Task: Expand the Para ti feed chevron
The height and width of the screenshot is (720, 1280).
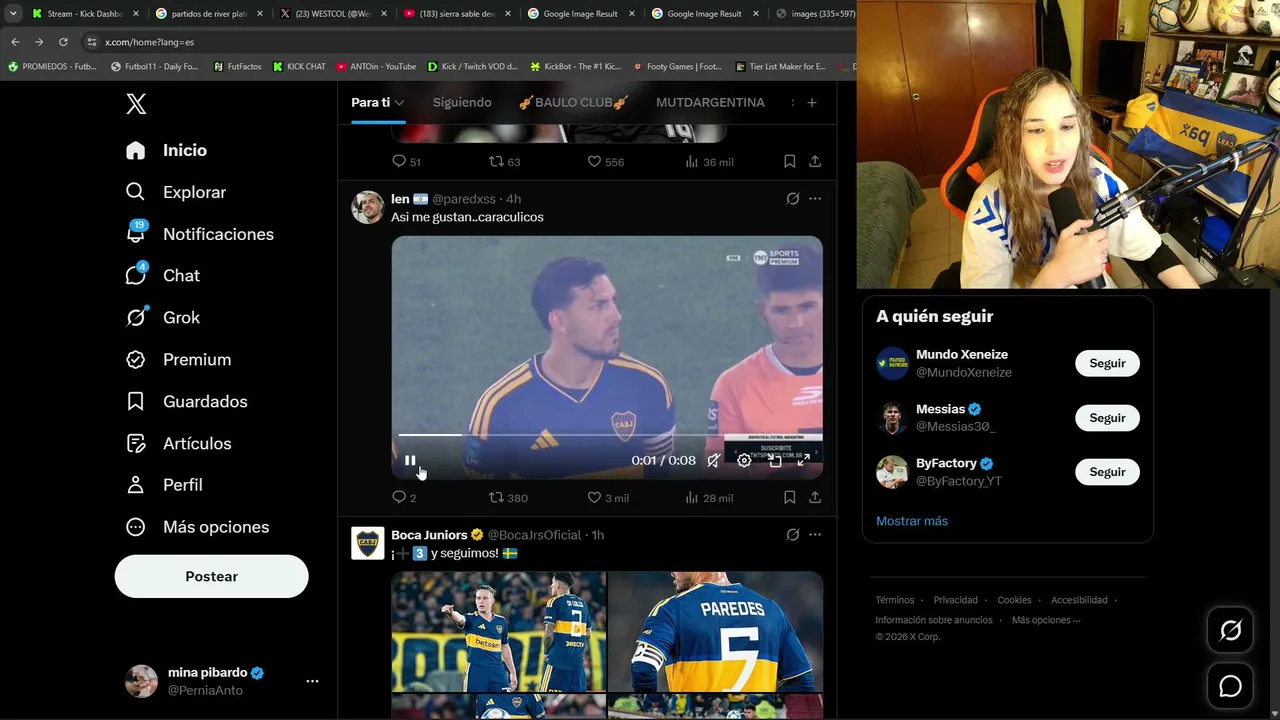Action: [x=399, y=102]
